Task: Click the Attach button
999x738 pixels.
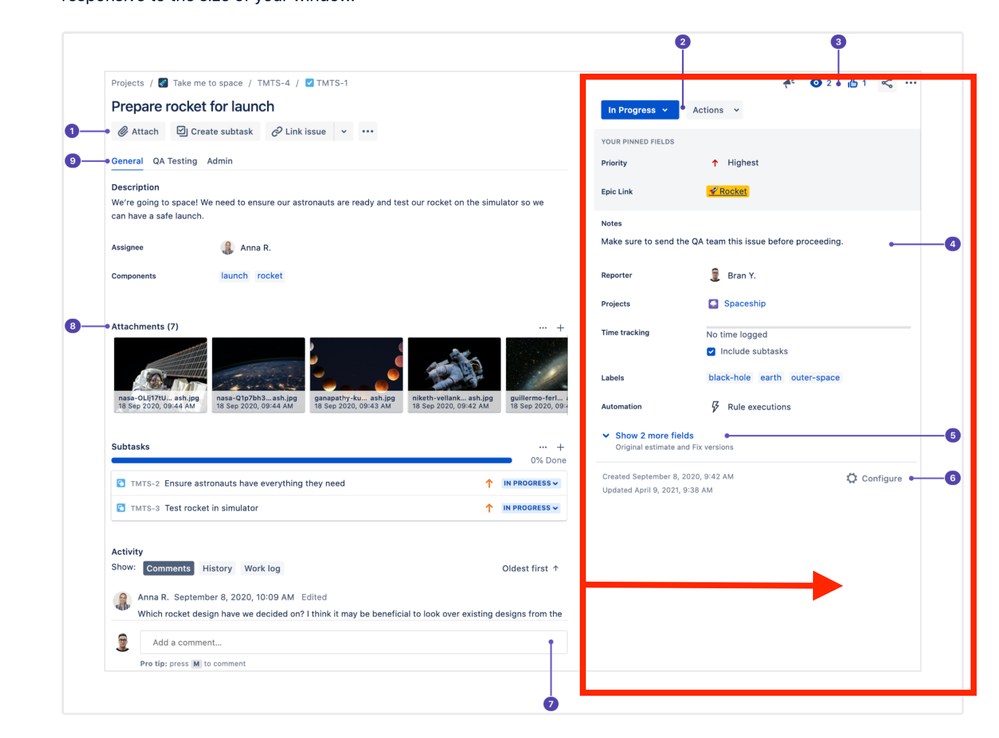Action: point(138,131)
